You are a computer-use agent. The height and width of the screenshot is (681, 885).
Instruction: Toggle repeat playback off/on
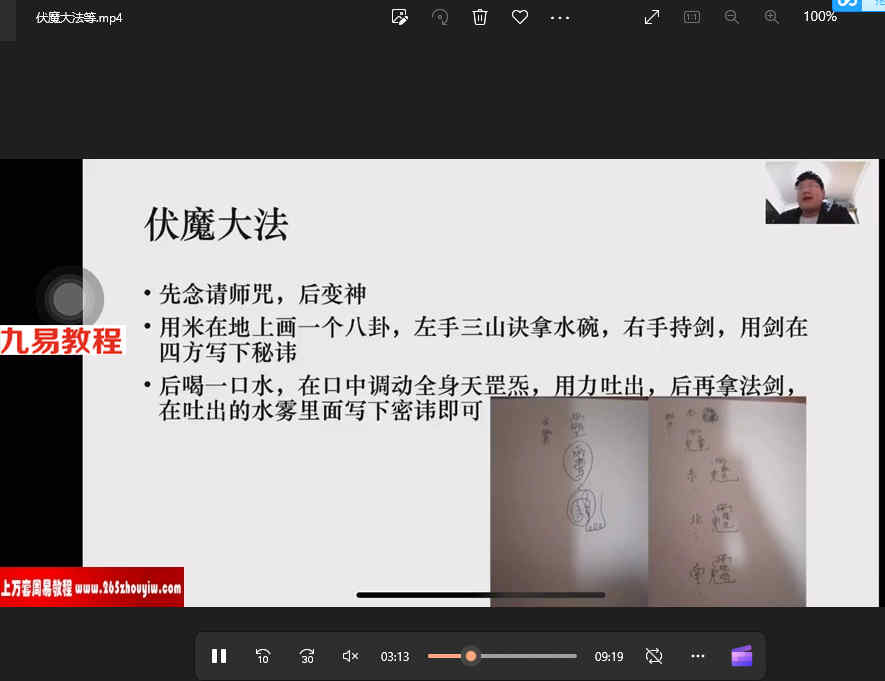coord(654,656)
